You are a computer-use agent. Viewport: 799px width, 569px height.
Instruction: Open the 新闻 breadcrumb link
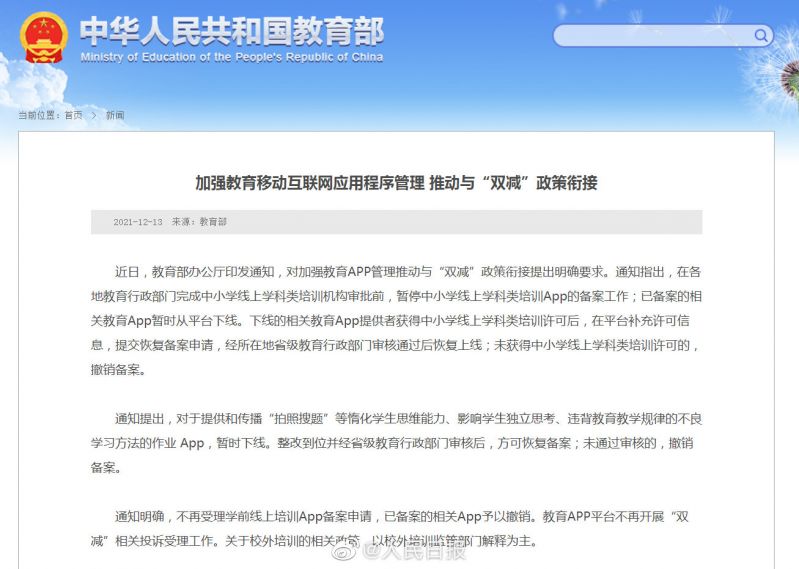pos(115,115)
